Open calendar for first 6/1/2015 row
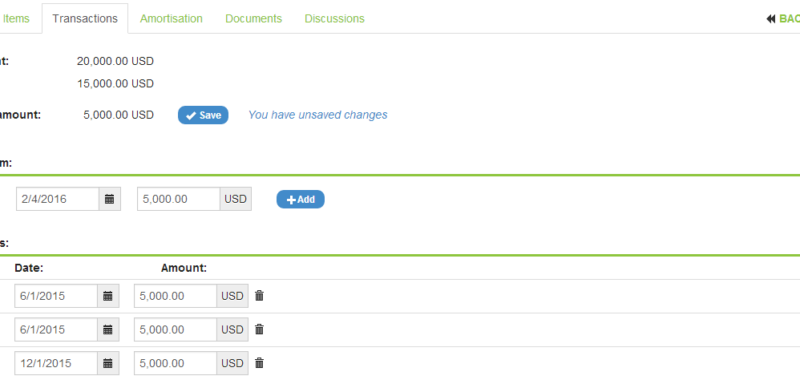 (x=108, y=296)
